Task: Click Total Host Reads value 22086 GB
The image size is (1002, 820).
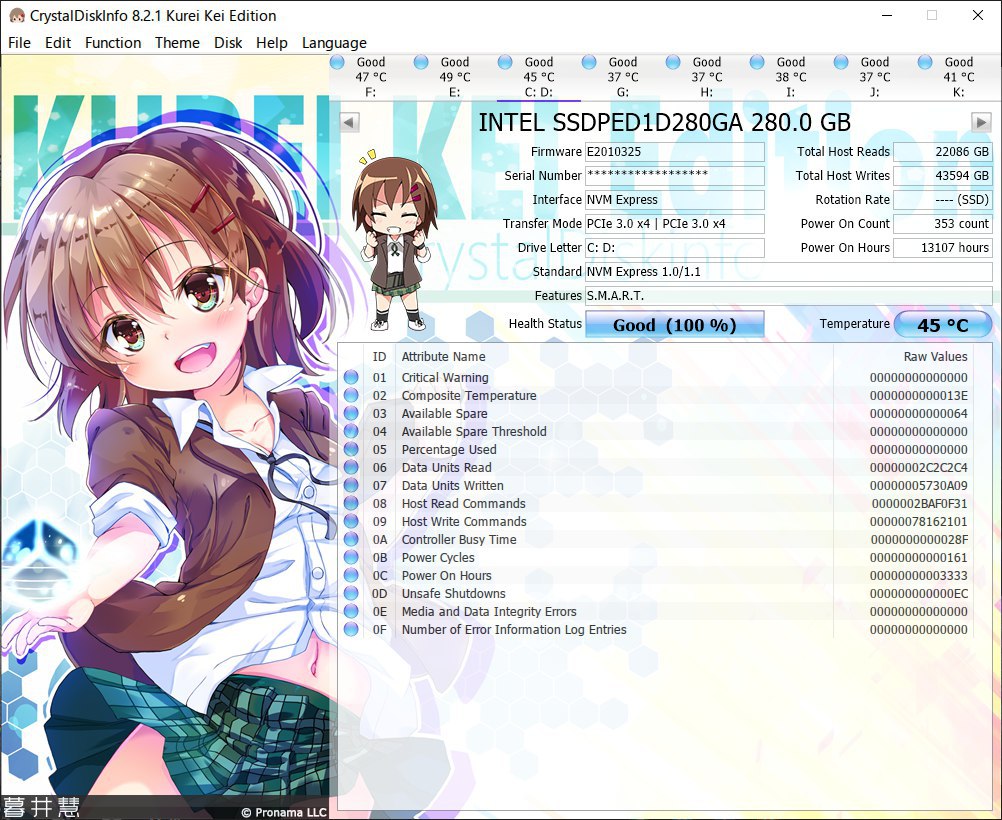Action: click(x=943, y=151)
